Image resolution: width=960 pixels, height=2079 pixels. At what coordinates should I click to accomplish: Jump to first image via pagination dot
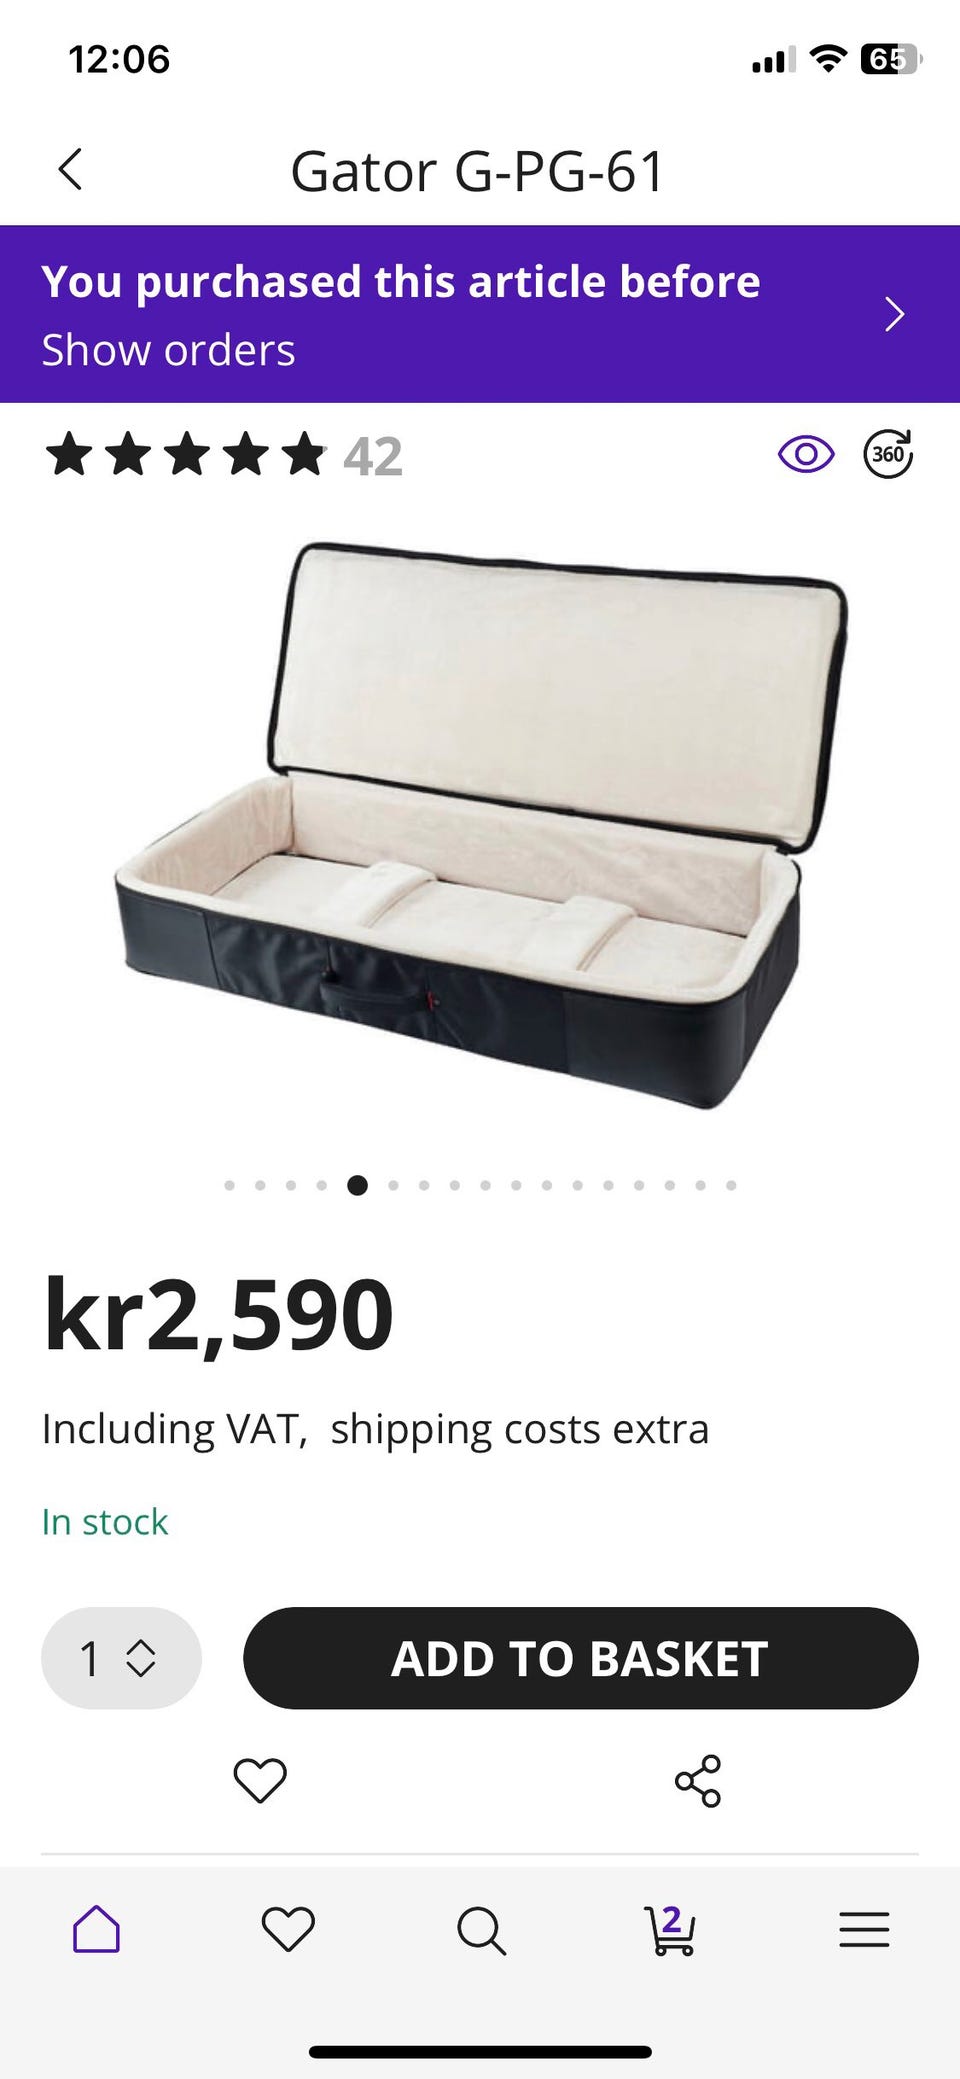(x=230, y=1185)
